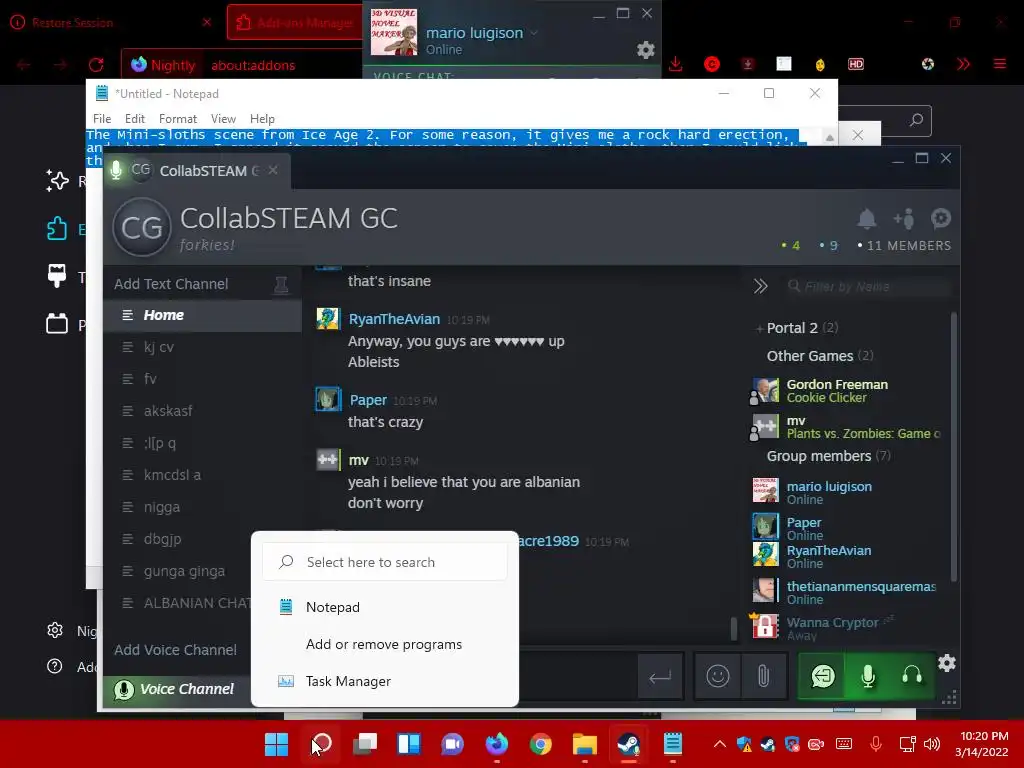Screen dimensions: 1024x768
Task: Click mv's avatar in chat message
Action: pos(328,460)
